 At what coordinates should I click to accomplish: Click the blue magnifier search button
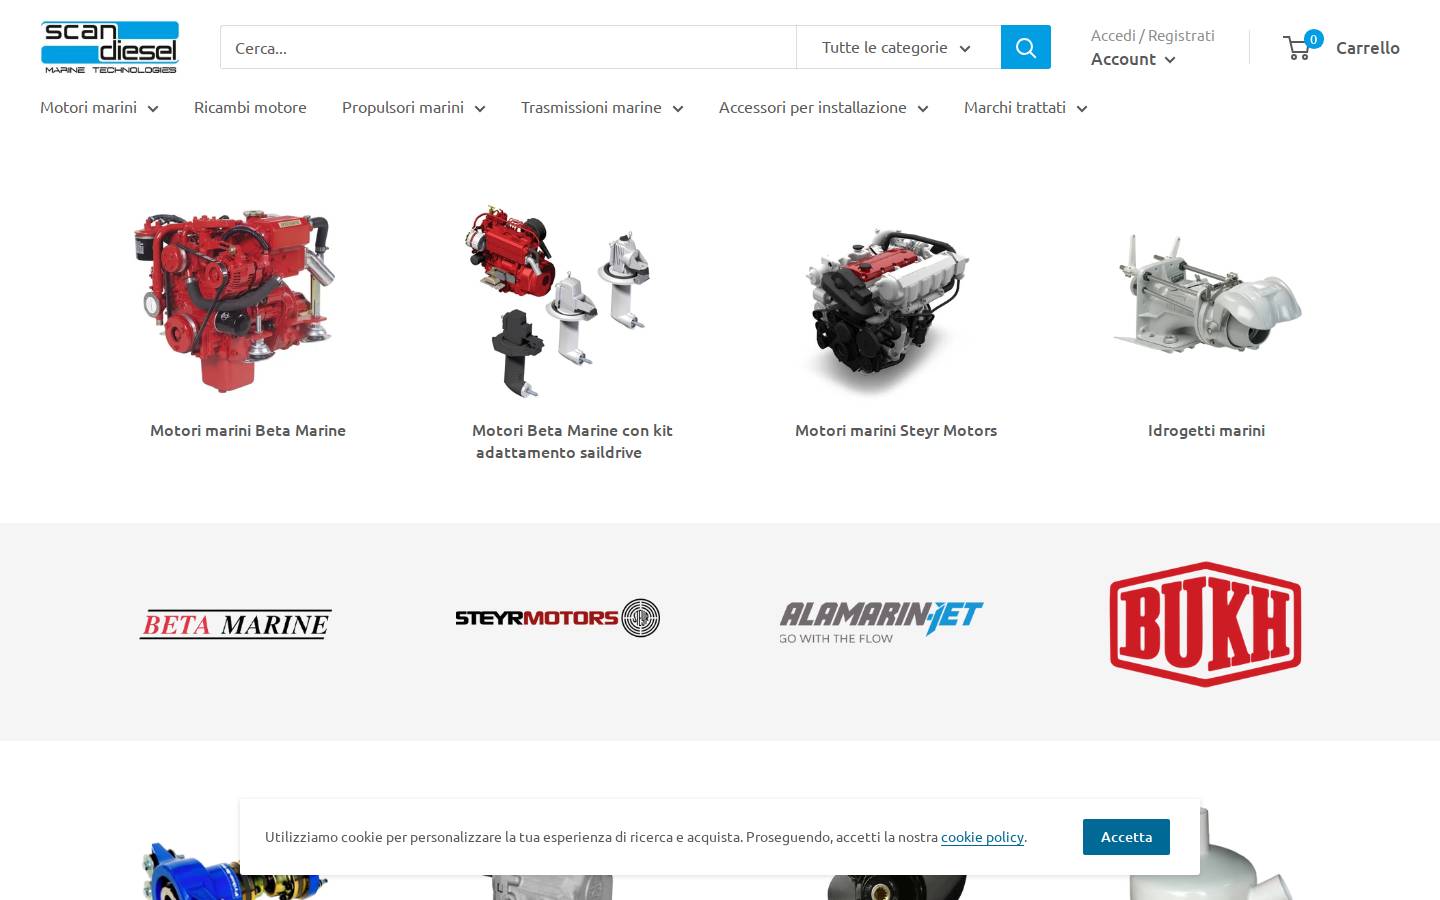(1025, 47)
